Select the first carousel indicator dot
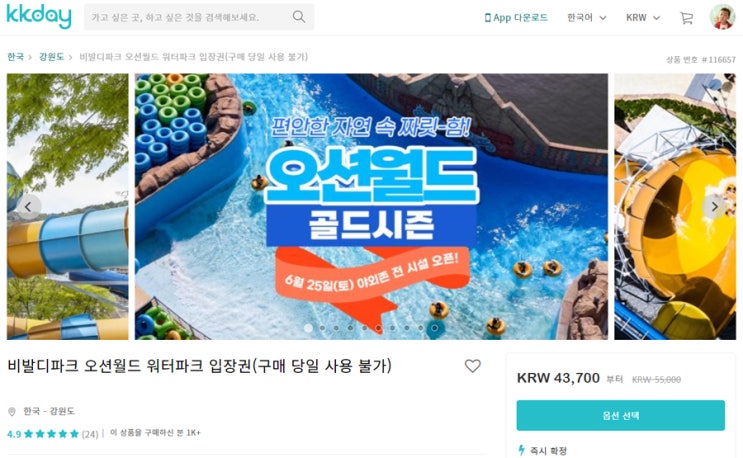This screenshot has width=743, height=458. 308,328
